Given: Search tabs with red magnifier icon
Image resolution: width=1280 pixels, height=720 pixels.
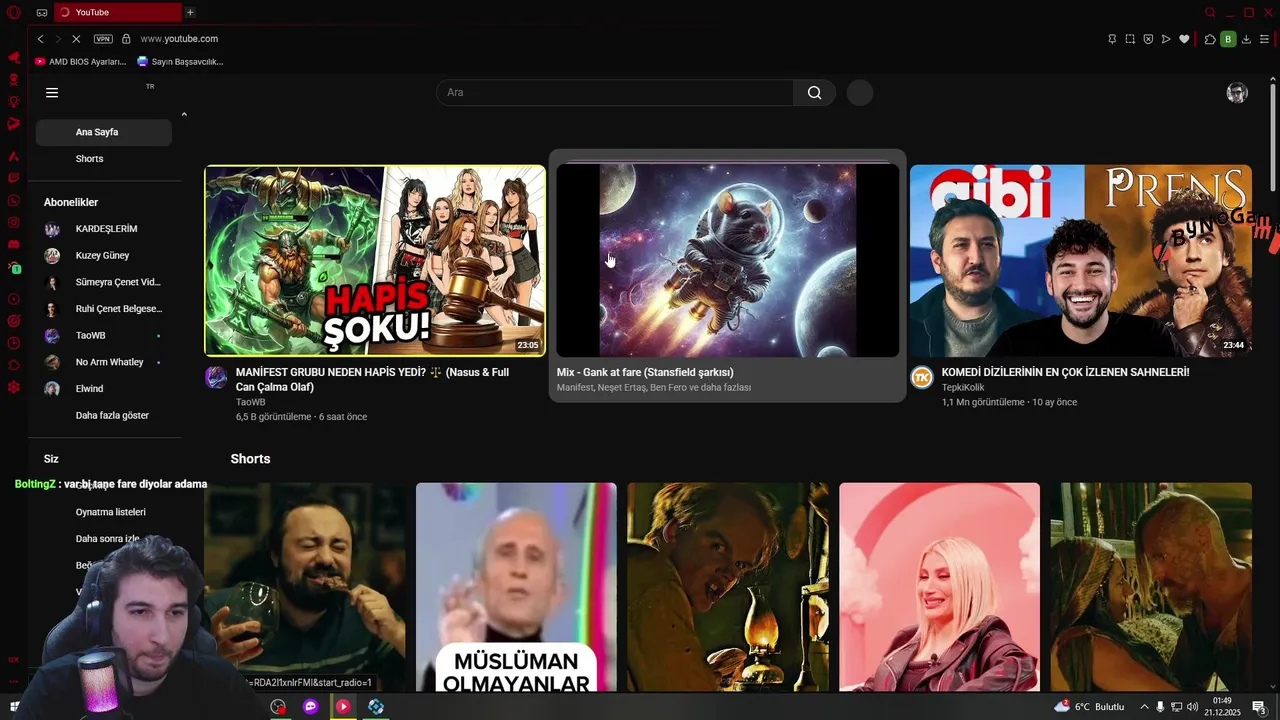Looking at the screenshot, I should [x=1210, y=12].
